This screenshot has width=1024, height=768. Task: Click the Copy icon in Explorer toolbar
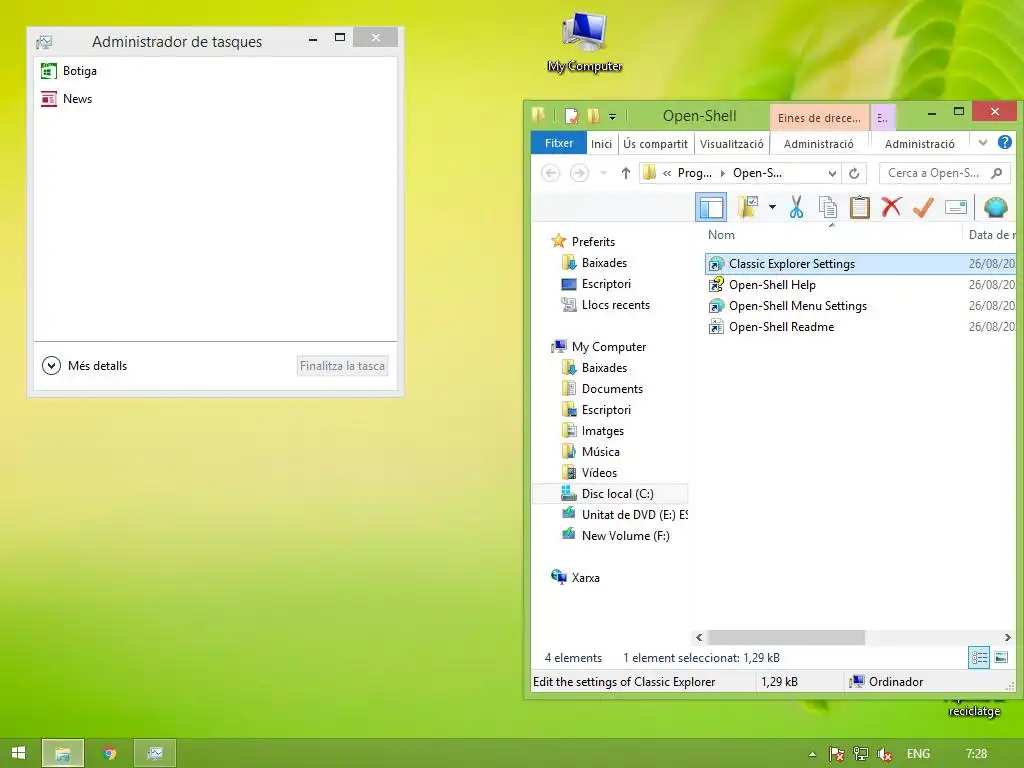(828, 208)
